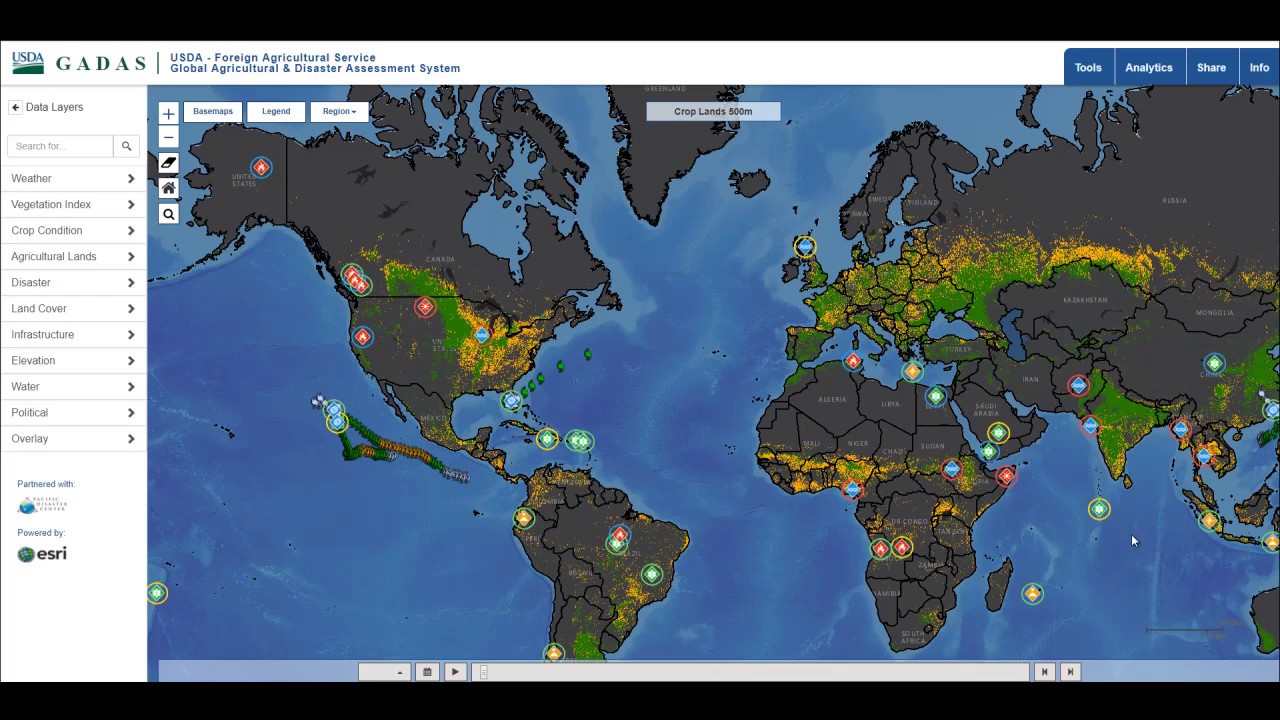Click the Pacific Disaster Center logo

42,505
